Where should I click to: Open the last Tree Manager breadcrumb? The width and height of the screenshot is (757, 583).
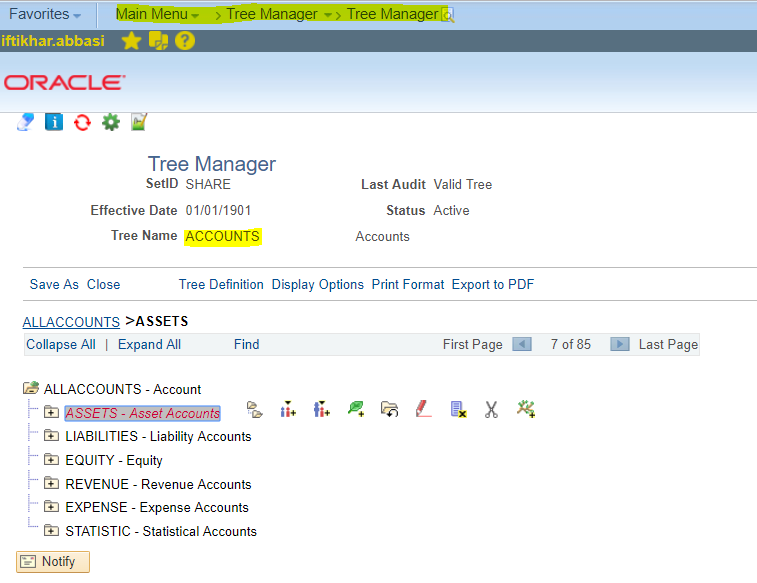392,14
